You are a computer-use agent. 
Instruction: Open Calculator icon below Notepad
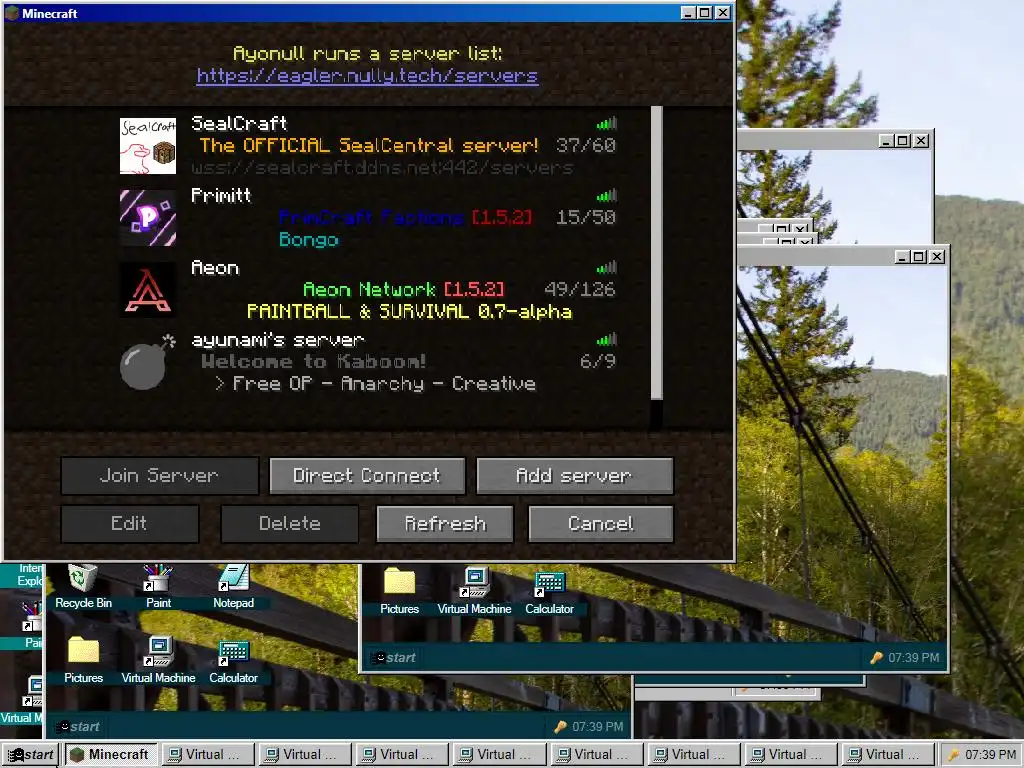[x=233, y=660]
